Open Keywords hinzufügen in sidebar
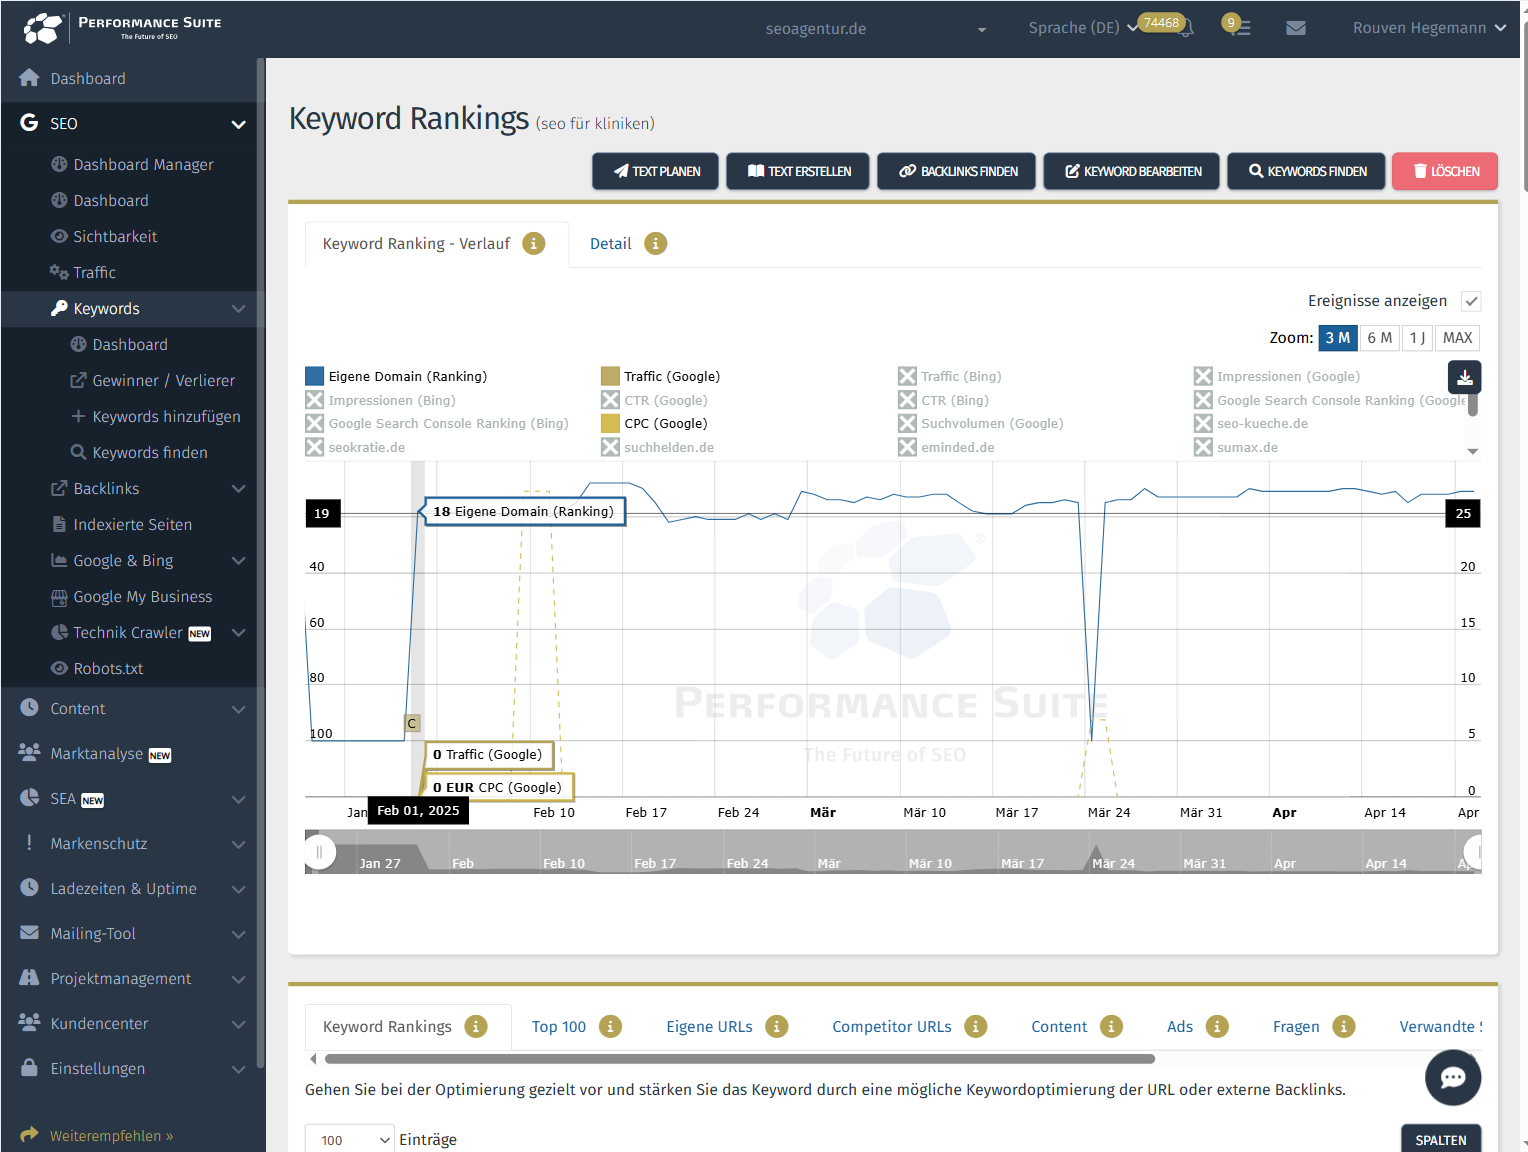Screen dimensions: 1528x1152 tap(155, 417)
